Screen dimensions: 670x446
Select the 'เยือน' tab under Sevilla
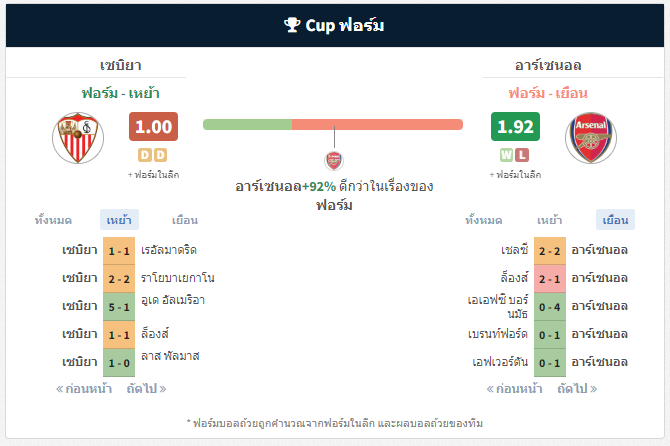(185, 220)
